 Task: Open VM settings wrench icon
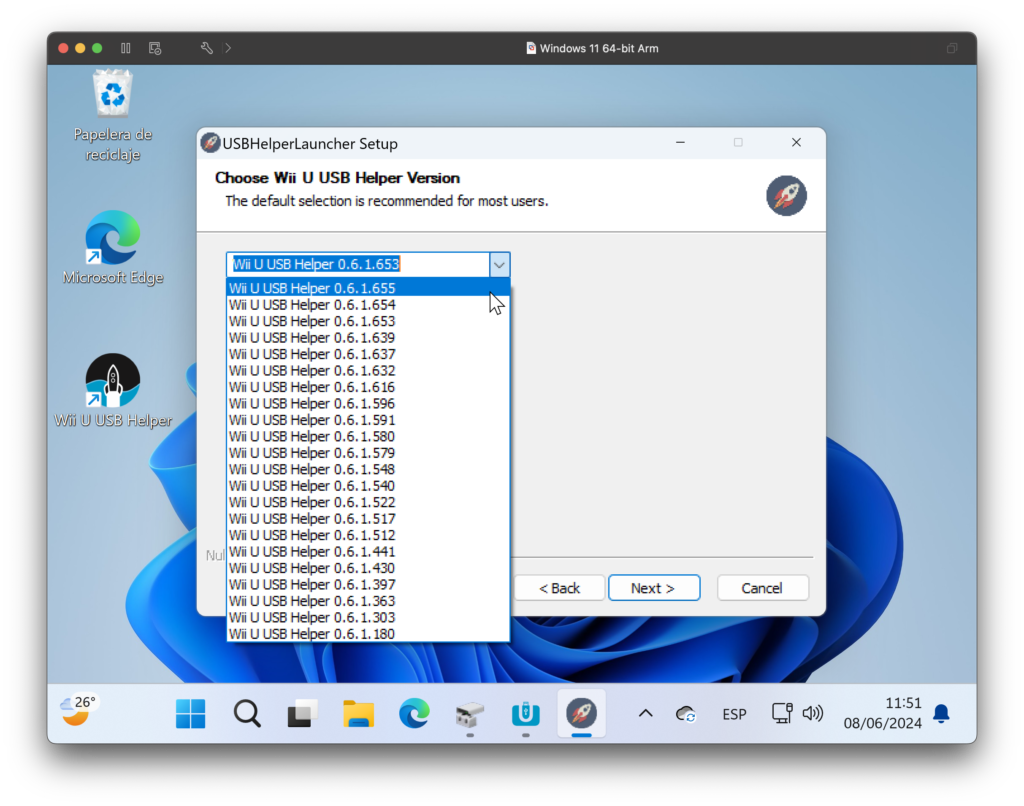point(206,48)
